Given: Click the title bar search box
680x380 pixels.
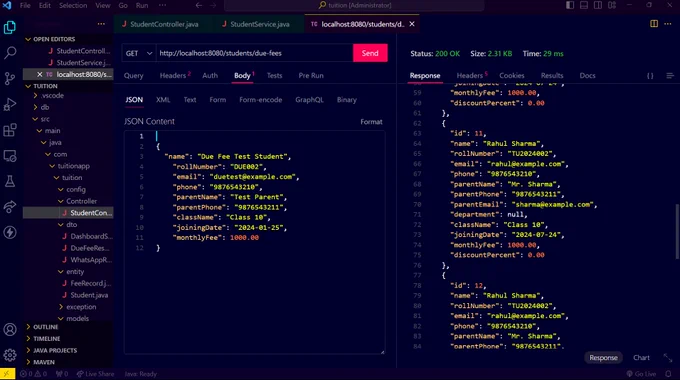Looking at the screenshot, I should point(354,5).
